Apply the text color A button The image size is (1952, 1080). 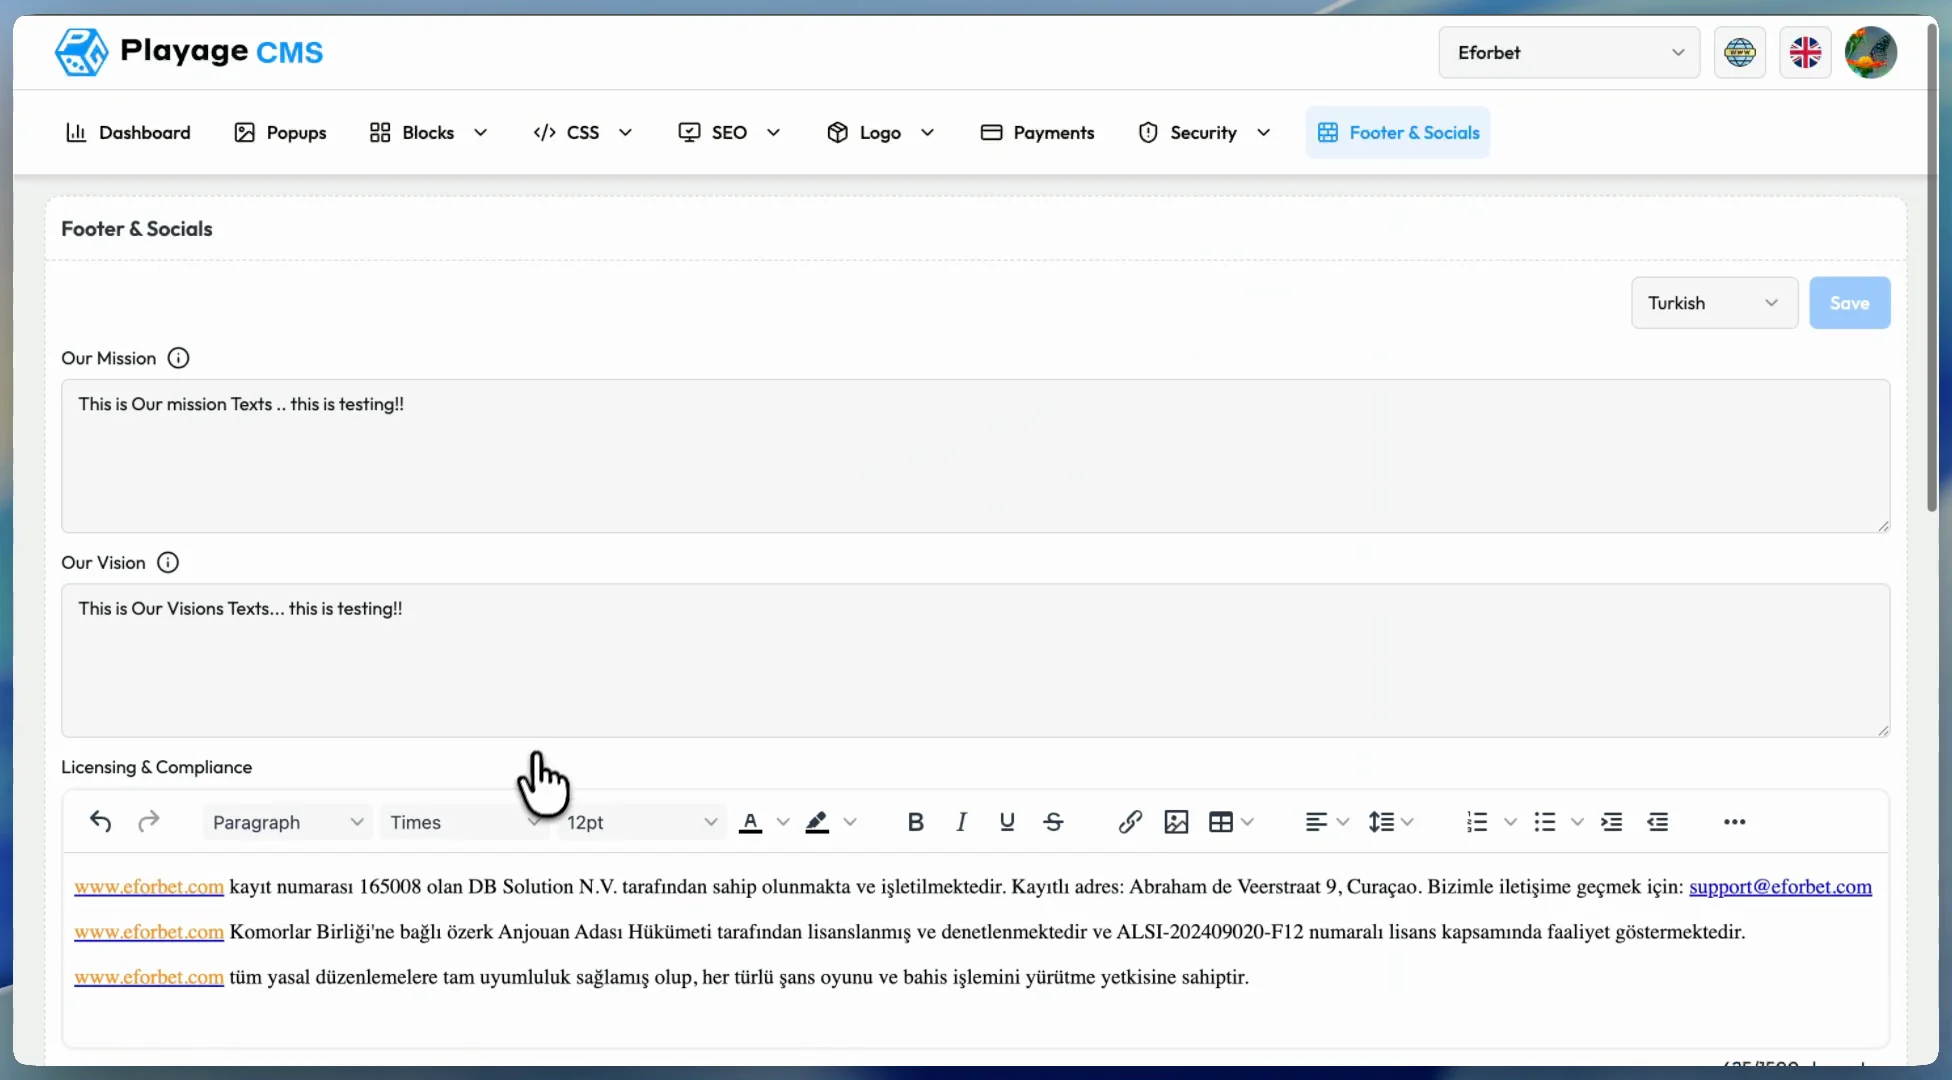click(751, 822)
